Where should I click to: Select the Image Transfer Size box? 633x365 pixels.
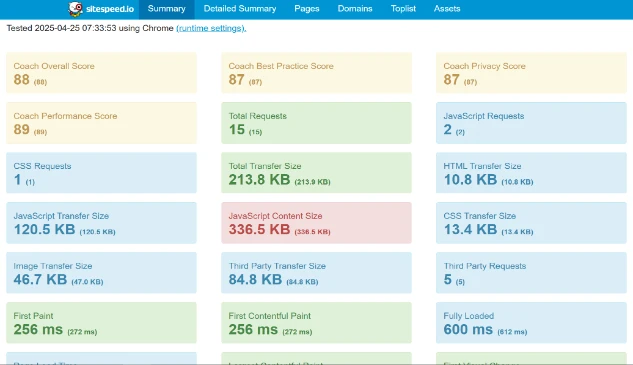101,273
